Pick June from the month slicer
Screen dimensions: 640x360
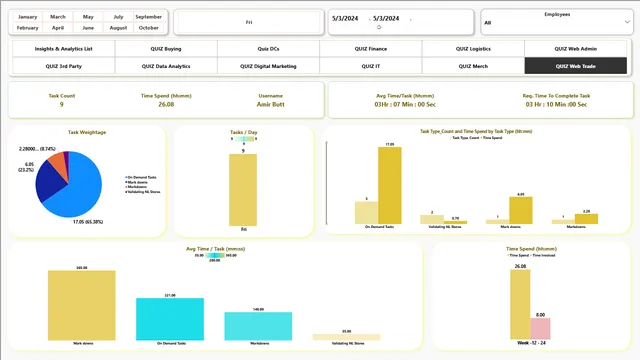88,28
